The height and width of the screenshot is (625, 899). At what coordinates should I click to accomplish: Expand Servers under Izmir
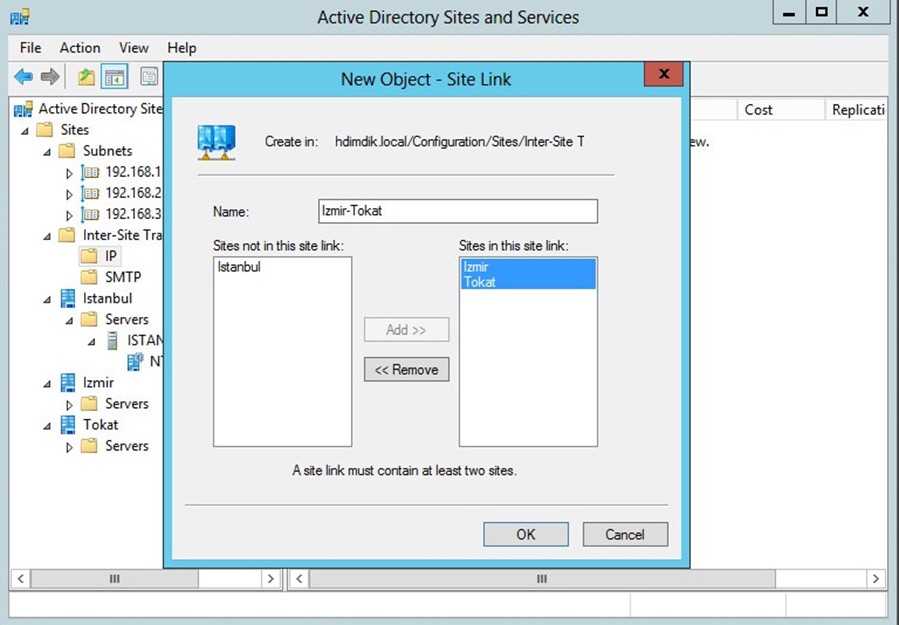pyautogui.click(x=69, y=405)
